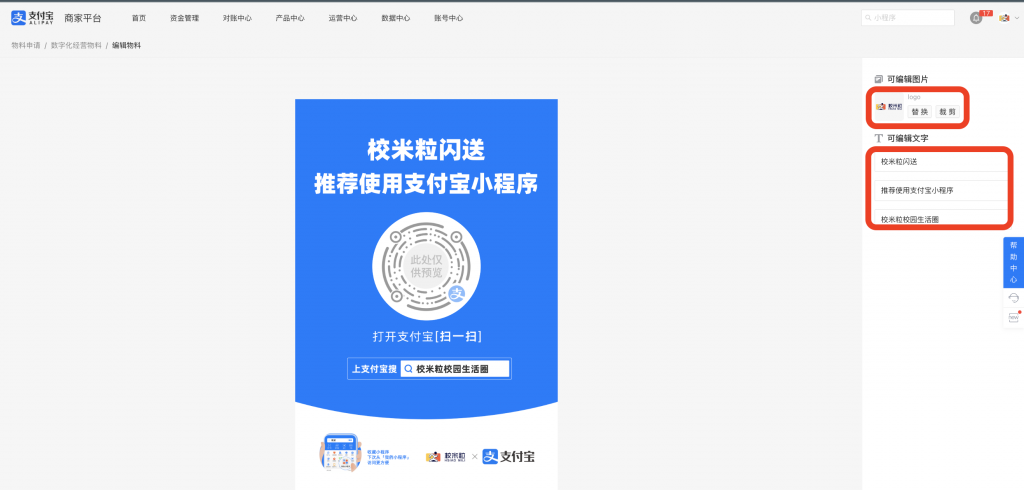Click the phone illustration on the poster
The width and height of the screenshot is (1024, 490).
pos(340,453)
